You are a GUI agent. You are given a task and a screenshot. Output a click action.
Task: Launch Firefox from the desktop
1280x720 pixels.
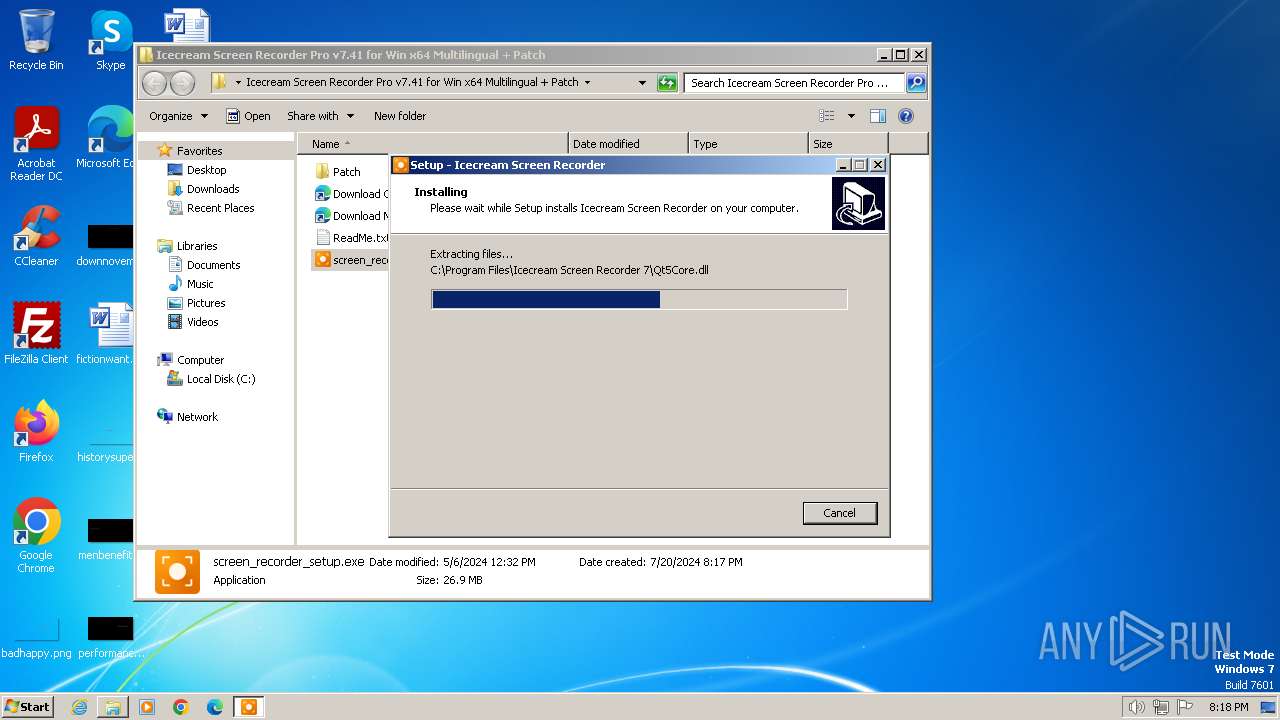tap(36, 432)
